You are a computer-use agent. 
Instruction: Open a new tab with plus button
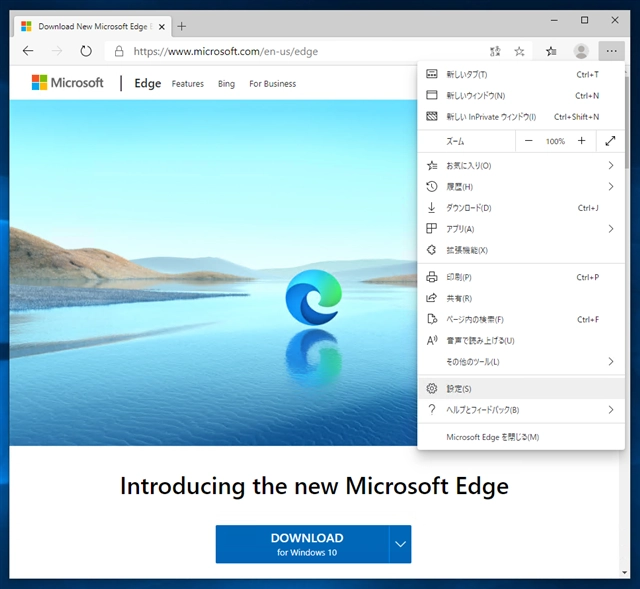click(x=182, y=27)
